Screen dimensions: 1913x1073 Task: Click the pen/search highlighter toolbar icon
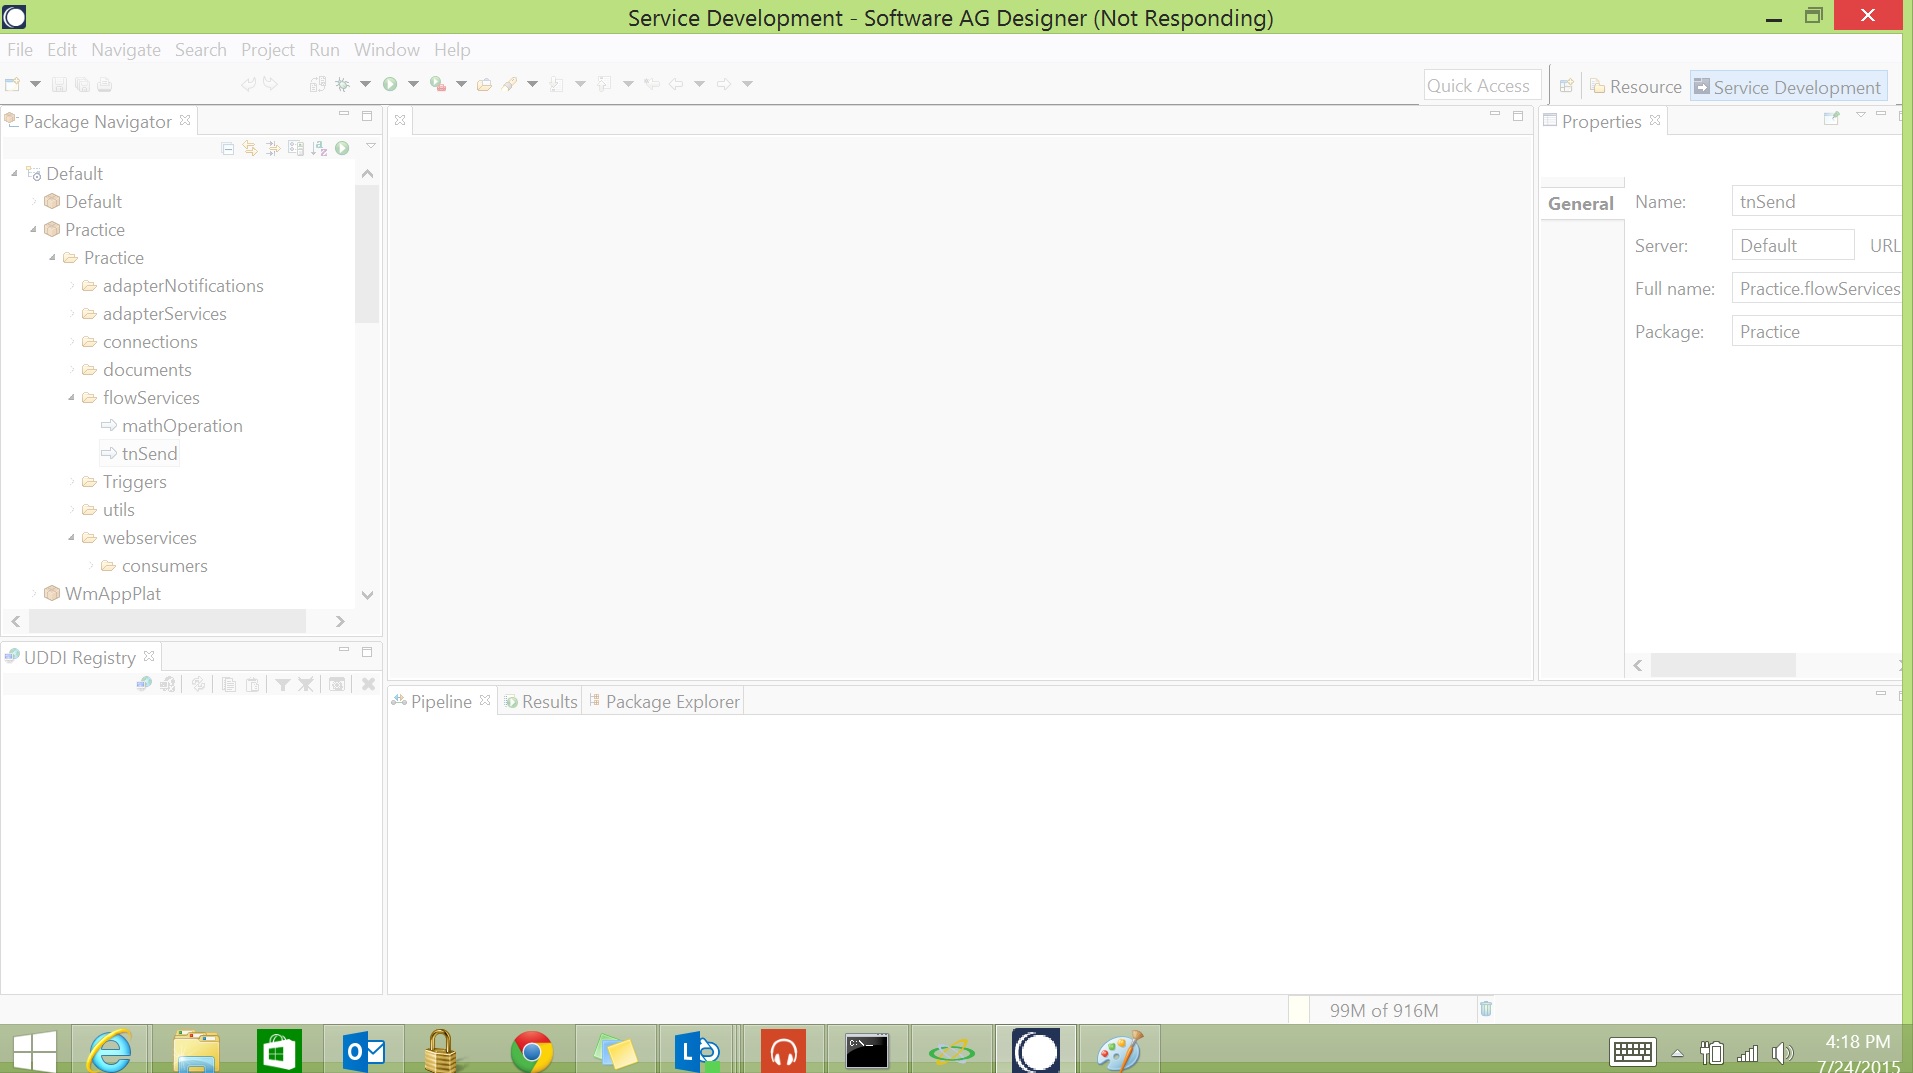510,85
